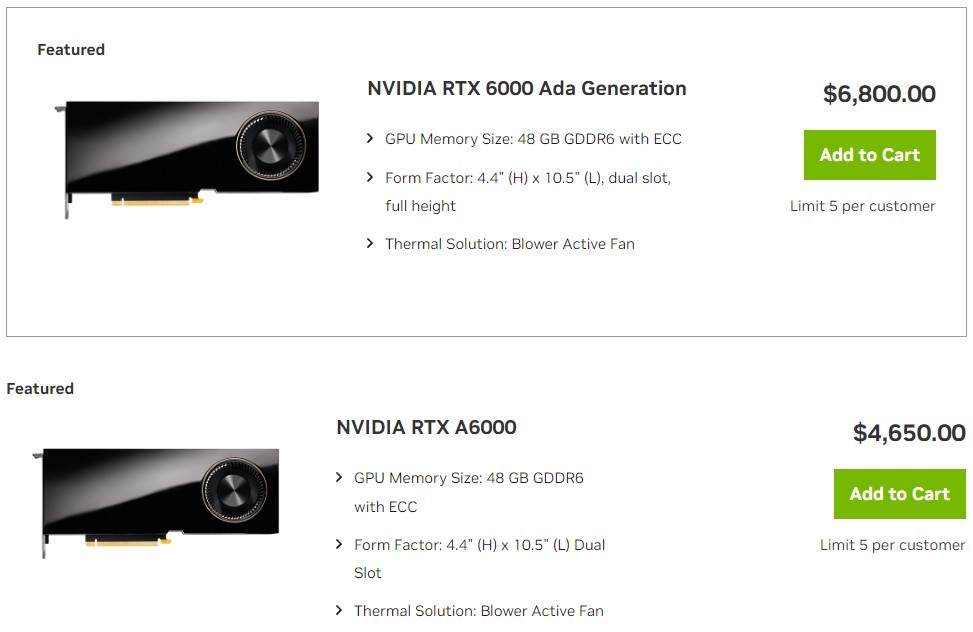Open the NVIDIA RTX 6000 Ada Generation product page
Viewport: 973px width, 632px height.
click(526, 88)
